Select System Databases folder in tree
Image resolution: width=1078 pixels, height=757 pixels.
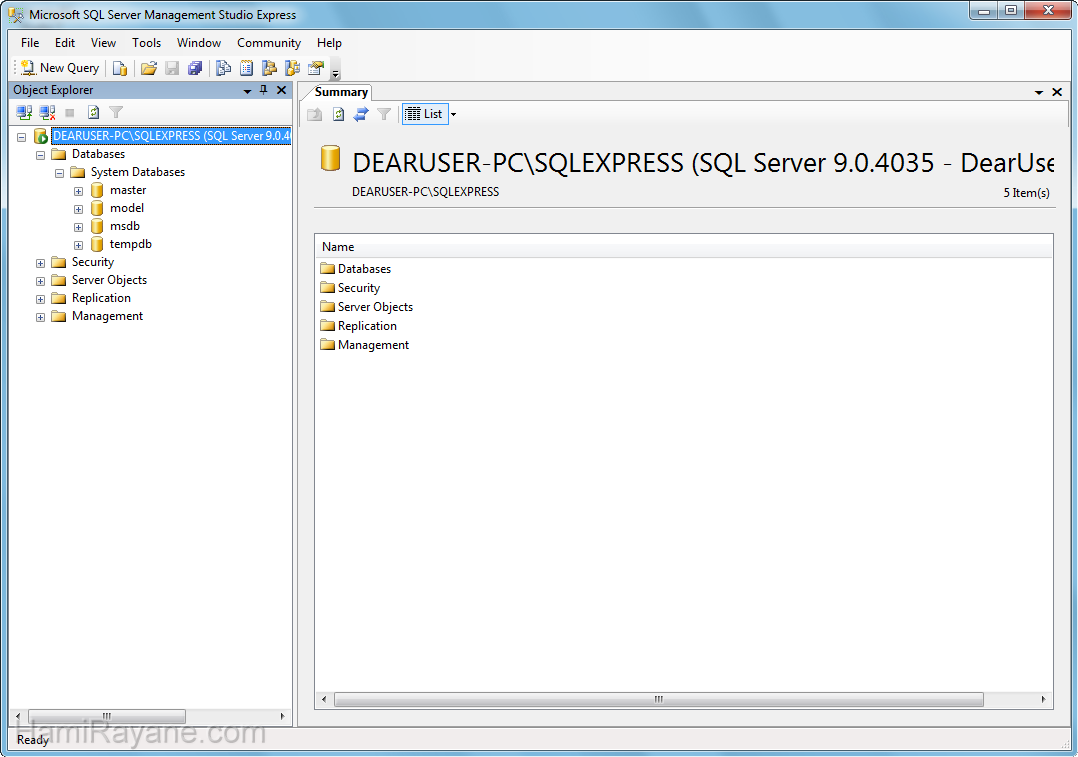point(138,172)
